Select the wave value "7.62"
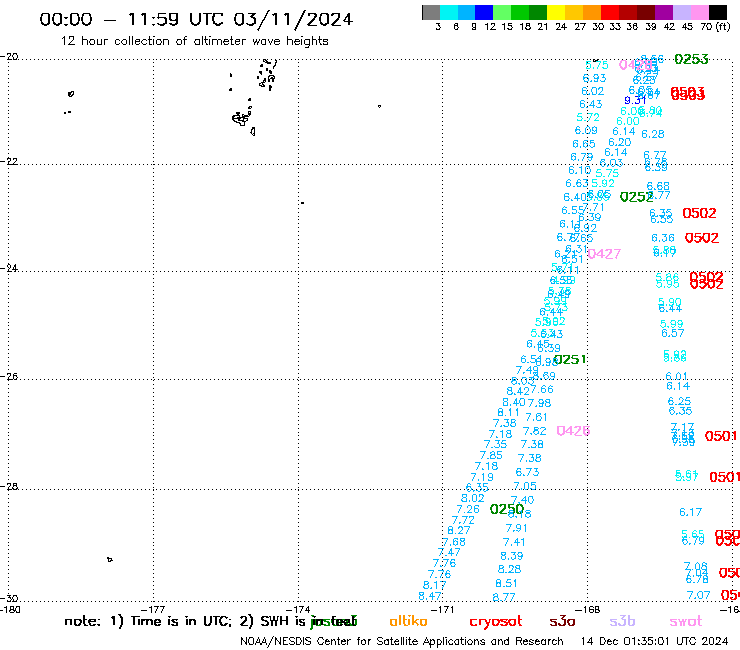This screenshot has height=650, width=740. [534, 431]
